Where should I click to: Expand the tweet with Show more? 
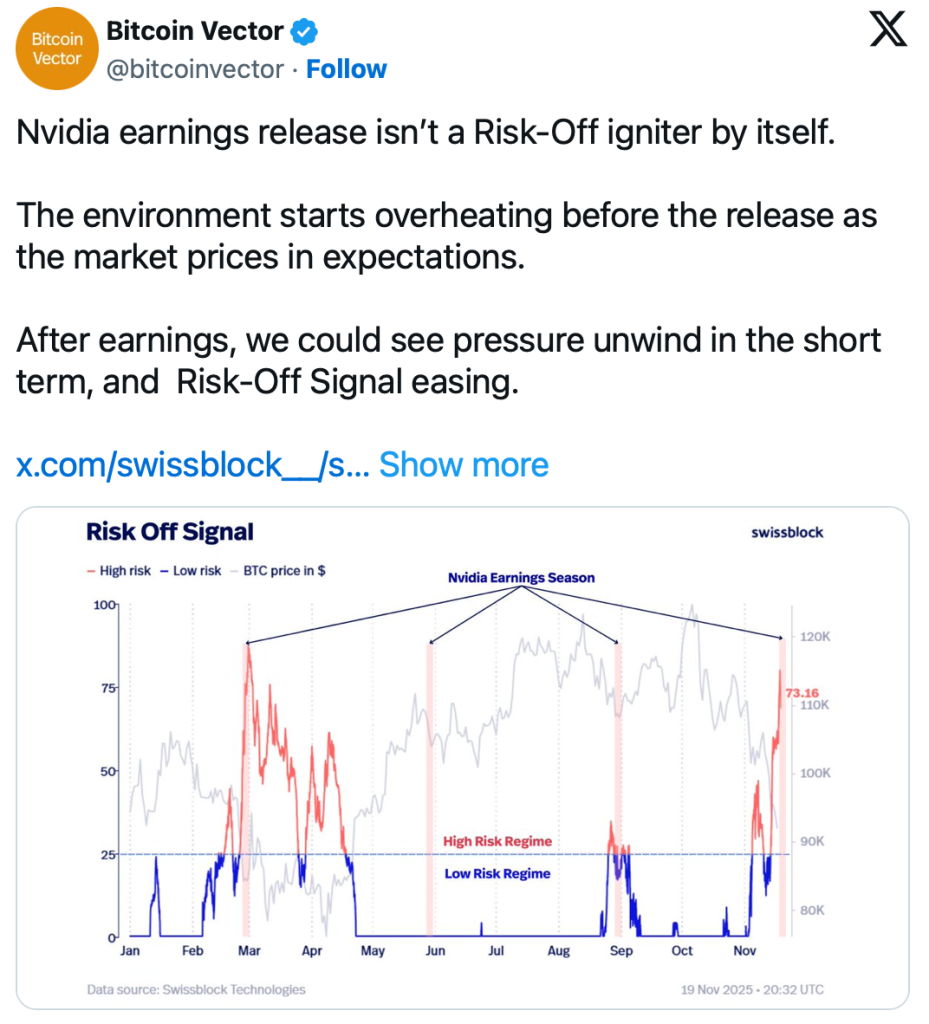click(x=464, y=465)
